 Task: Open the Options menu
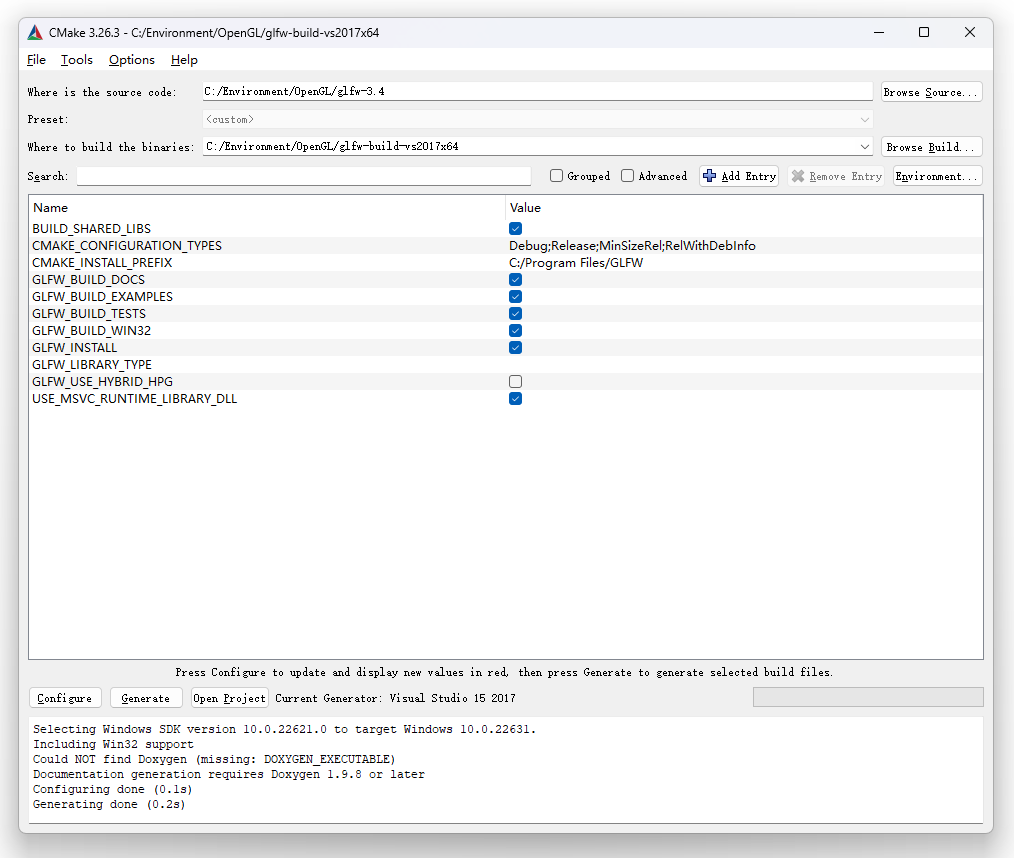(x=132, y=59)
